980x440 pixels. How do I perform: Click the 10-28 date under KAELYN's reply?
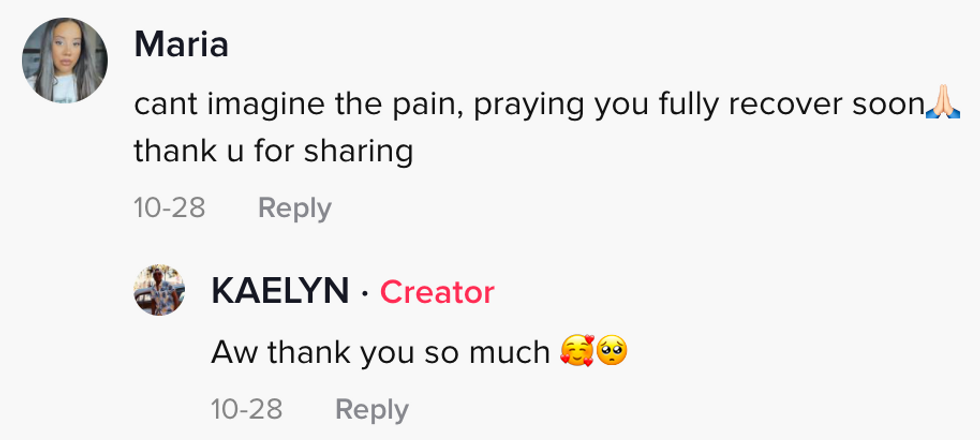[247, 409]
